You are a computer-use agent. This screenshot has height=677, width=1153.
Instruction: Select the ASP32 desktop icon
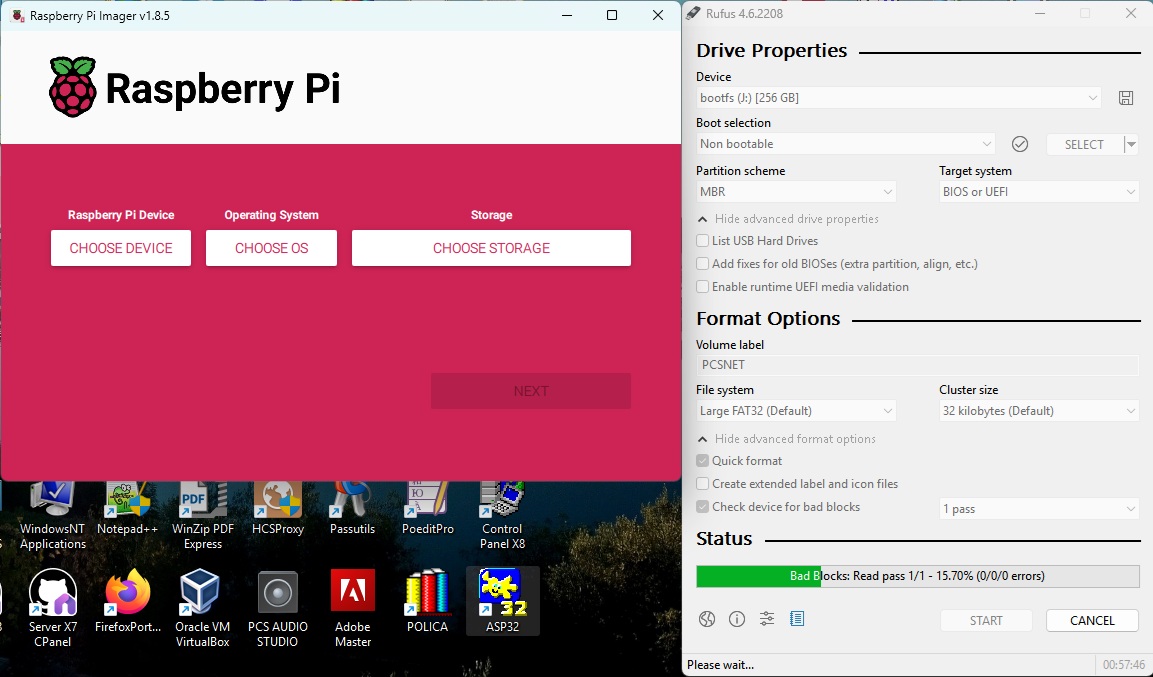502,601
